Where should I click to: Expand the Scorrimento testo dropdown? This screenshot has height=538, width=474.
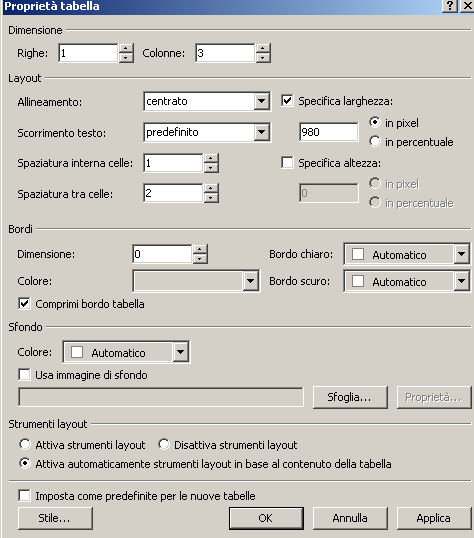tap(262, 132)
